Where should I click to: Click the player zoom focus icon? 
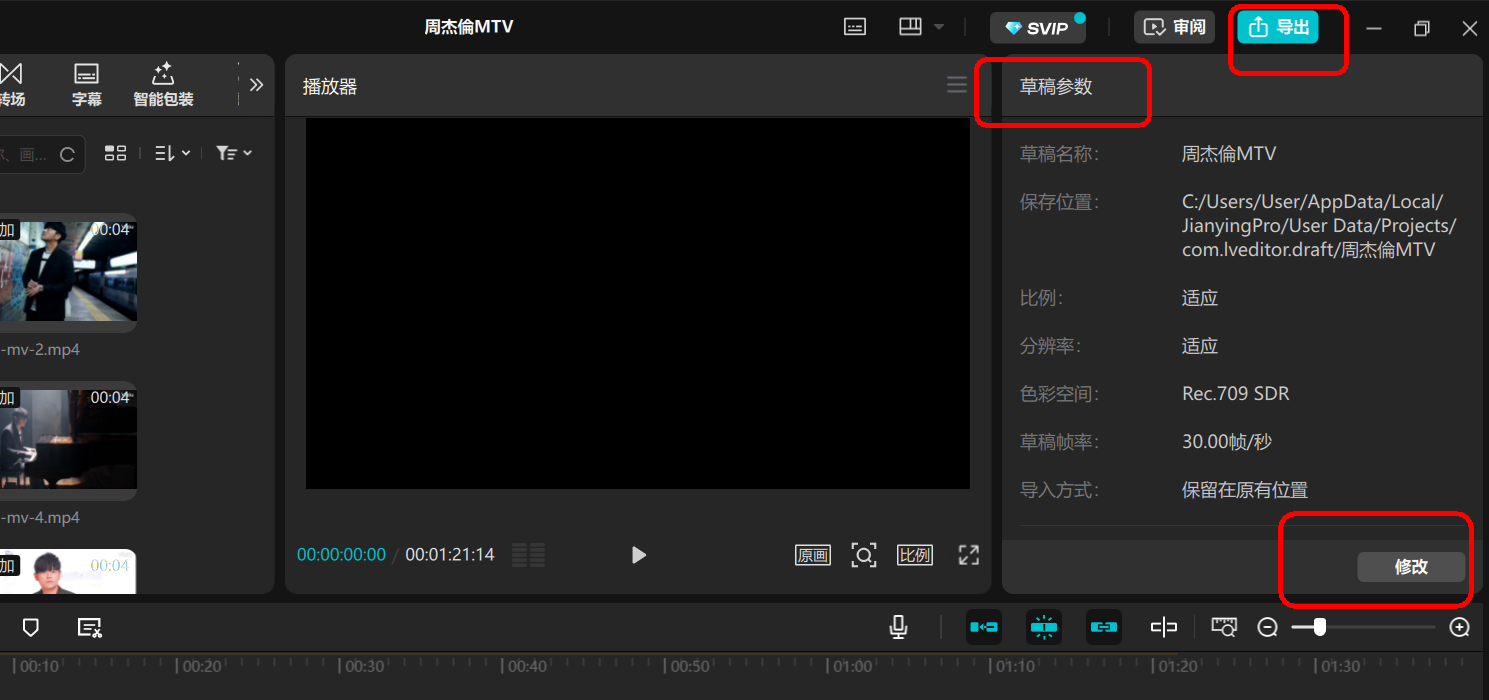click(x=864, y=555)
